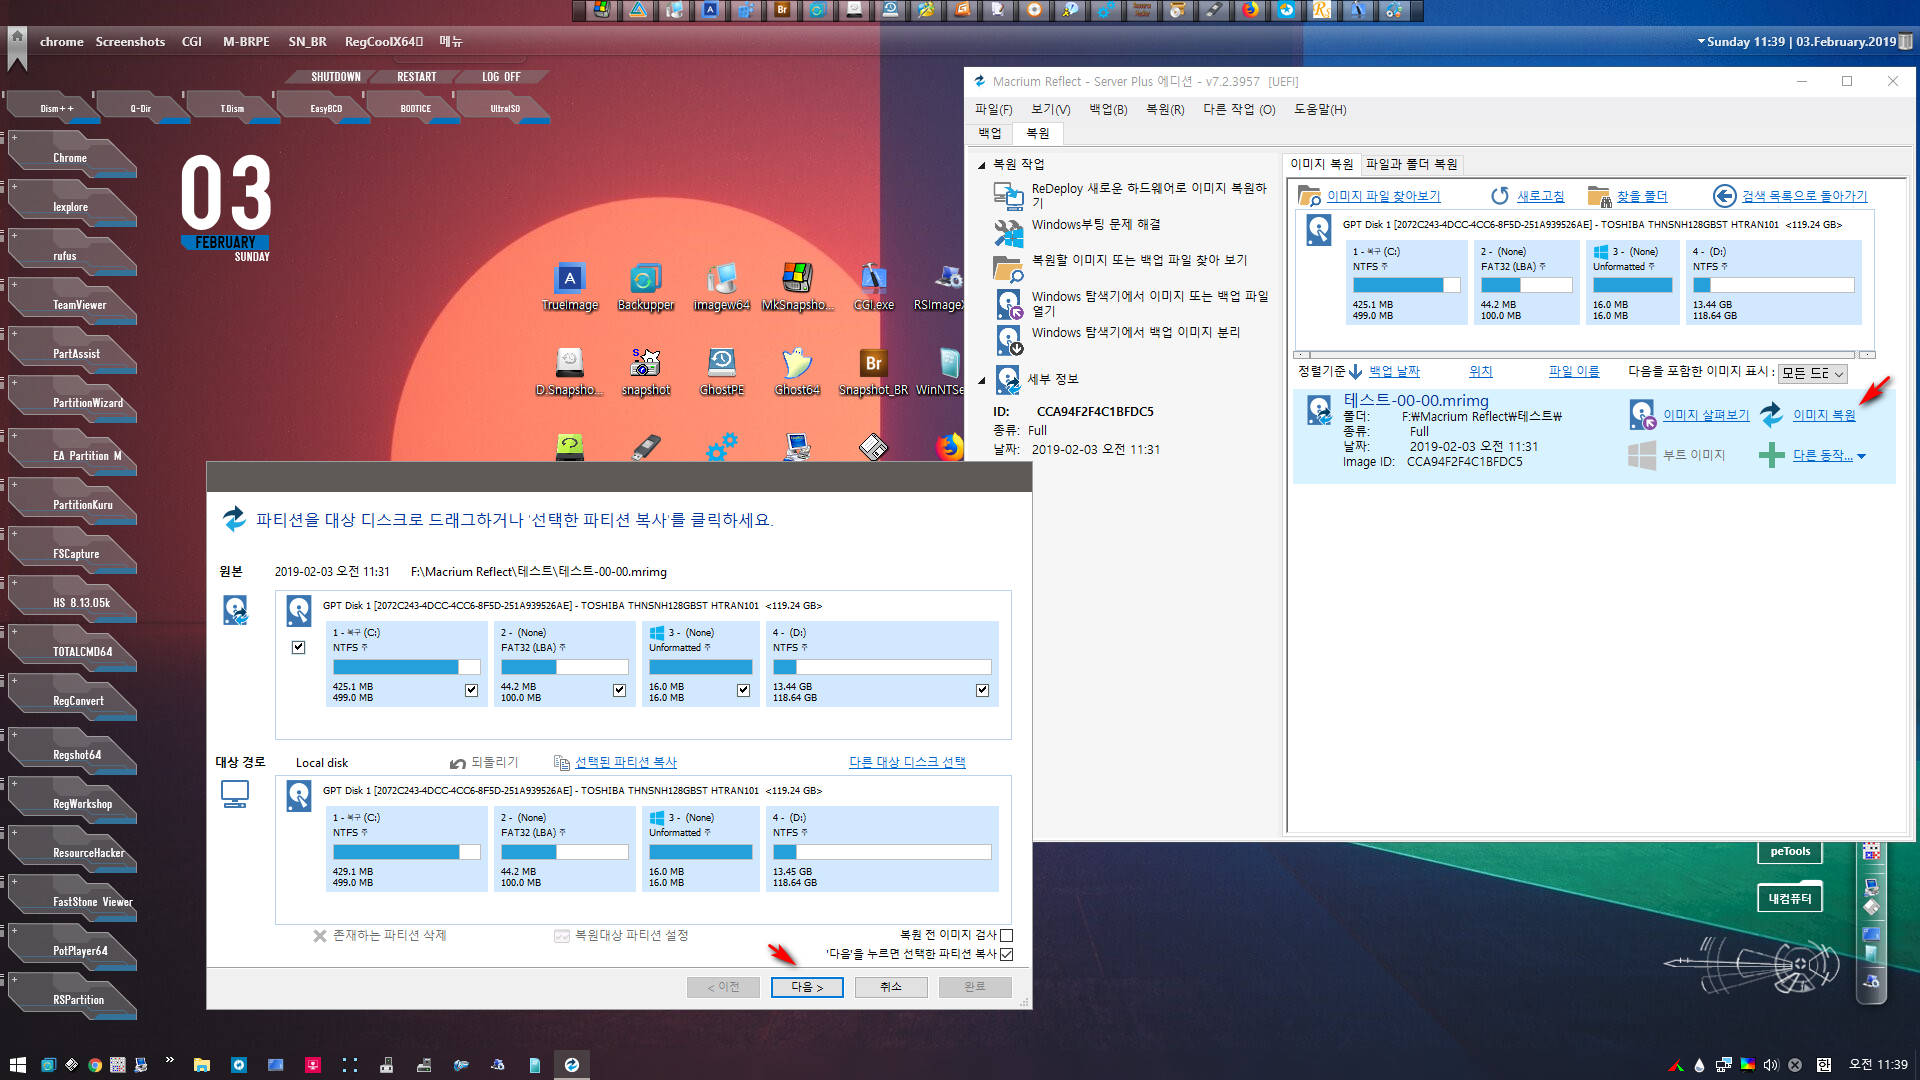Collapse the 복원 작업 section
Image resolution: width=1920 pixels, height=1080 pixels.
(981, 165)
